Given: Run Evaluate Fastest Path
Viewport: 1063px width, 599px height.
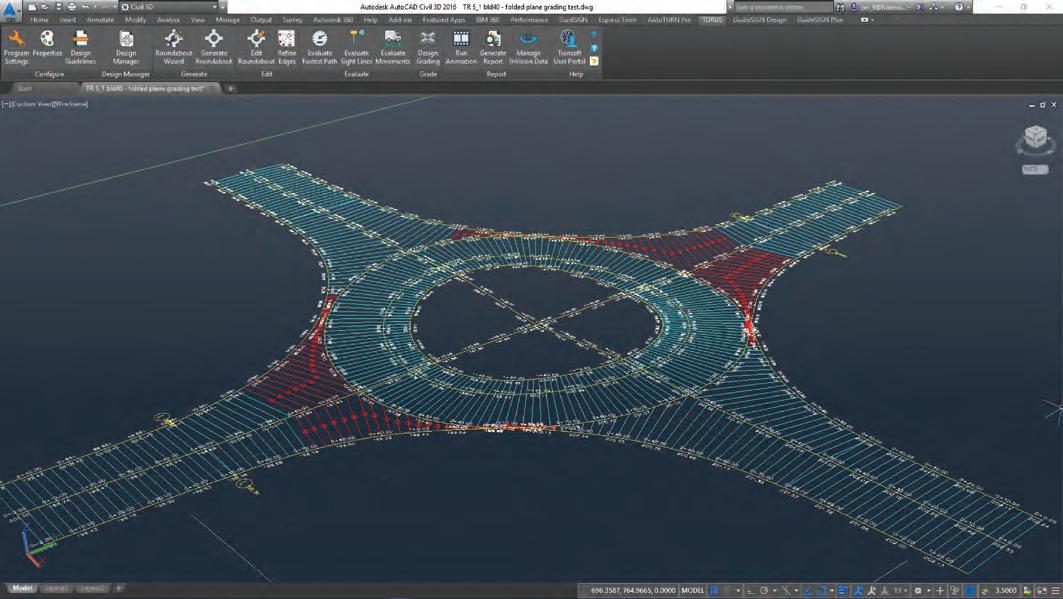Looking at the screenshot, I should click(x=319, y=47).
